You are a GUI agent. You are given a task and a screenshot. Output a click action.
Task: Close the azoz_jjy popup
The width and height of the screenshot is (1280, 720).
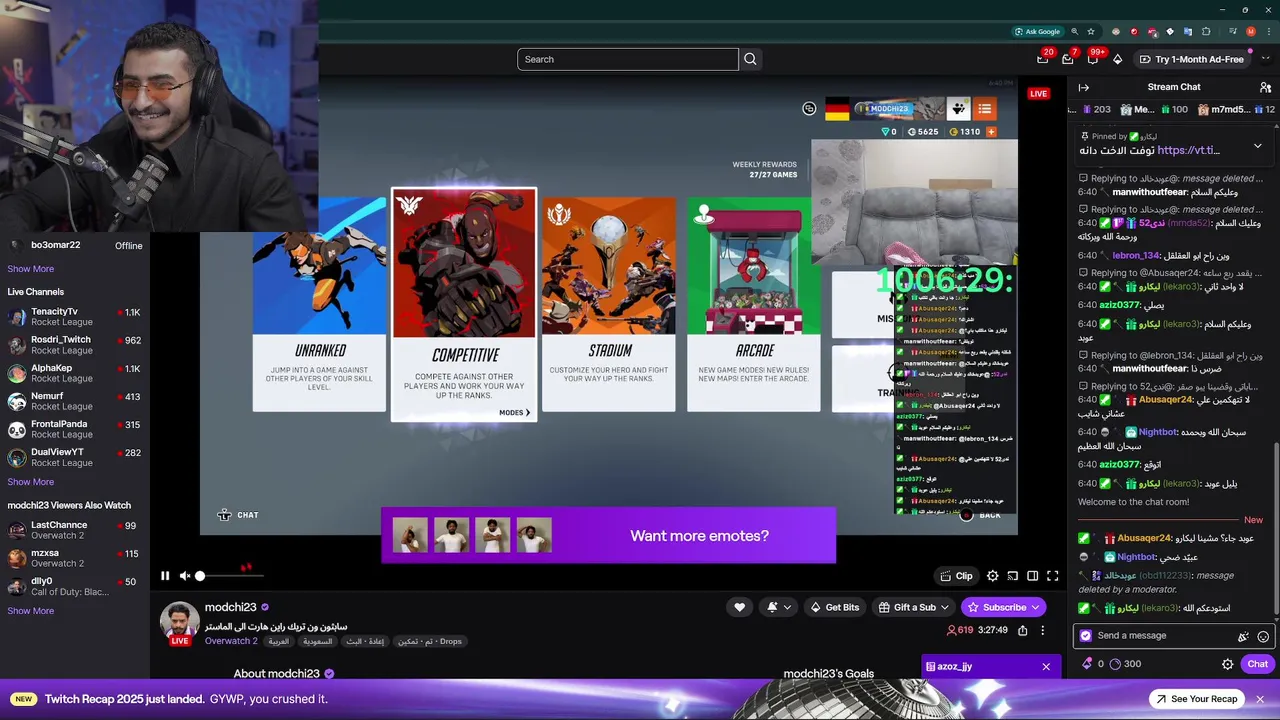1046,666
